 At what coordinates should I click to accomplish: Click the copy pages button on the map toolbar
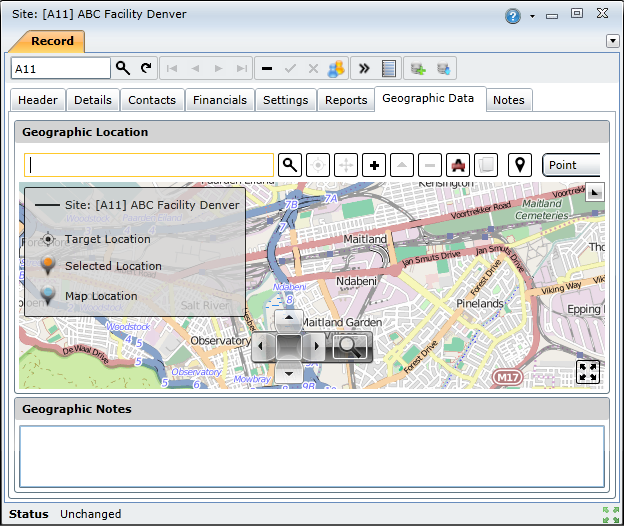pos(486,165)
